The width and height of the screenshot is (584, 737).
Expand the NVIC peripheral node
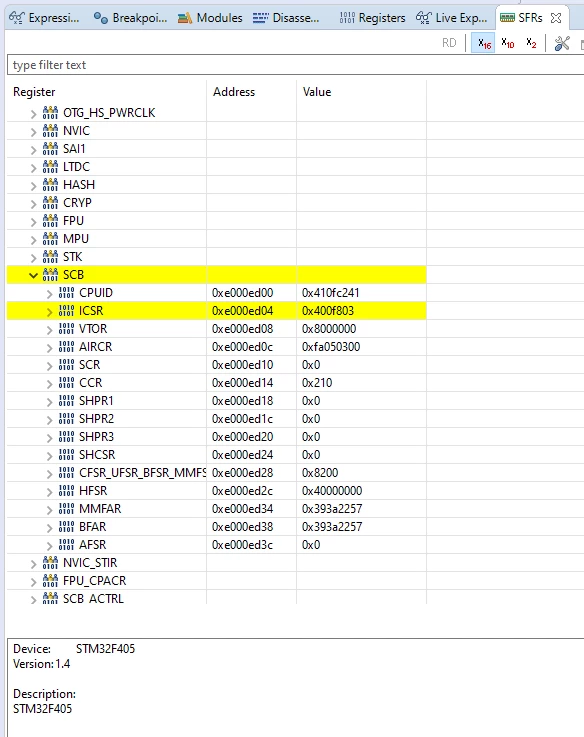[x=33, y=132]
